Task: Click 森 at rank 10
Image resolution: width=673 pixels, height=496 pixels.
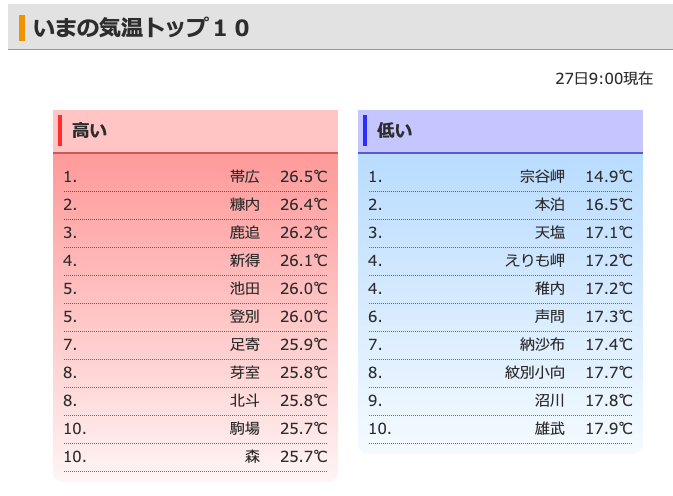Action: [252, 457]
